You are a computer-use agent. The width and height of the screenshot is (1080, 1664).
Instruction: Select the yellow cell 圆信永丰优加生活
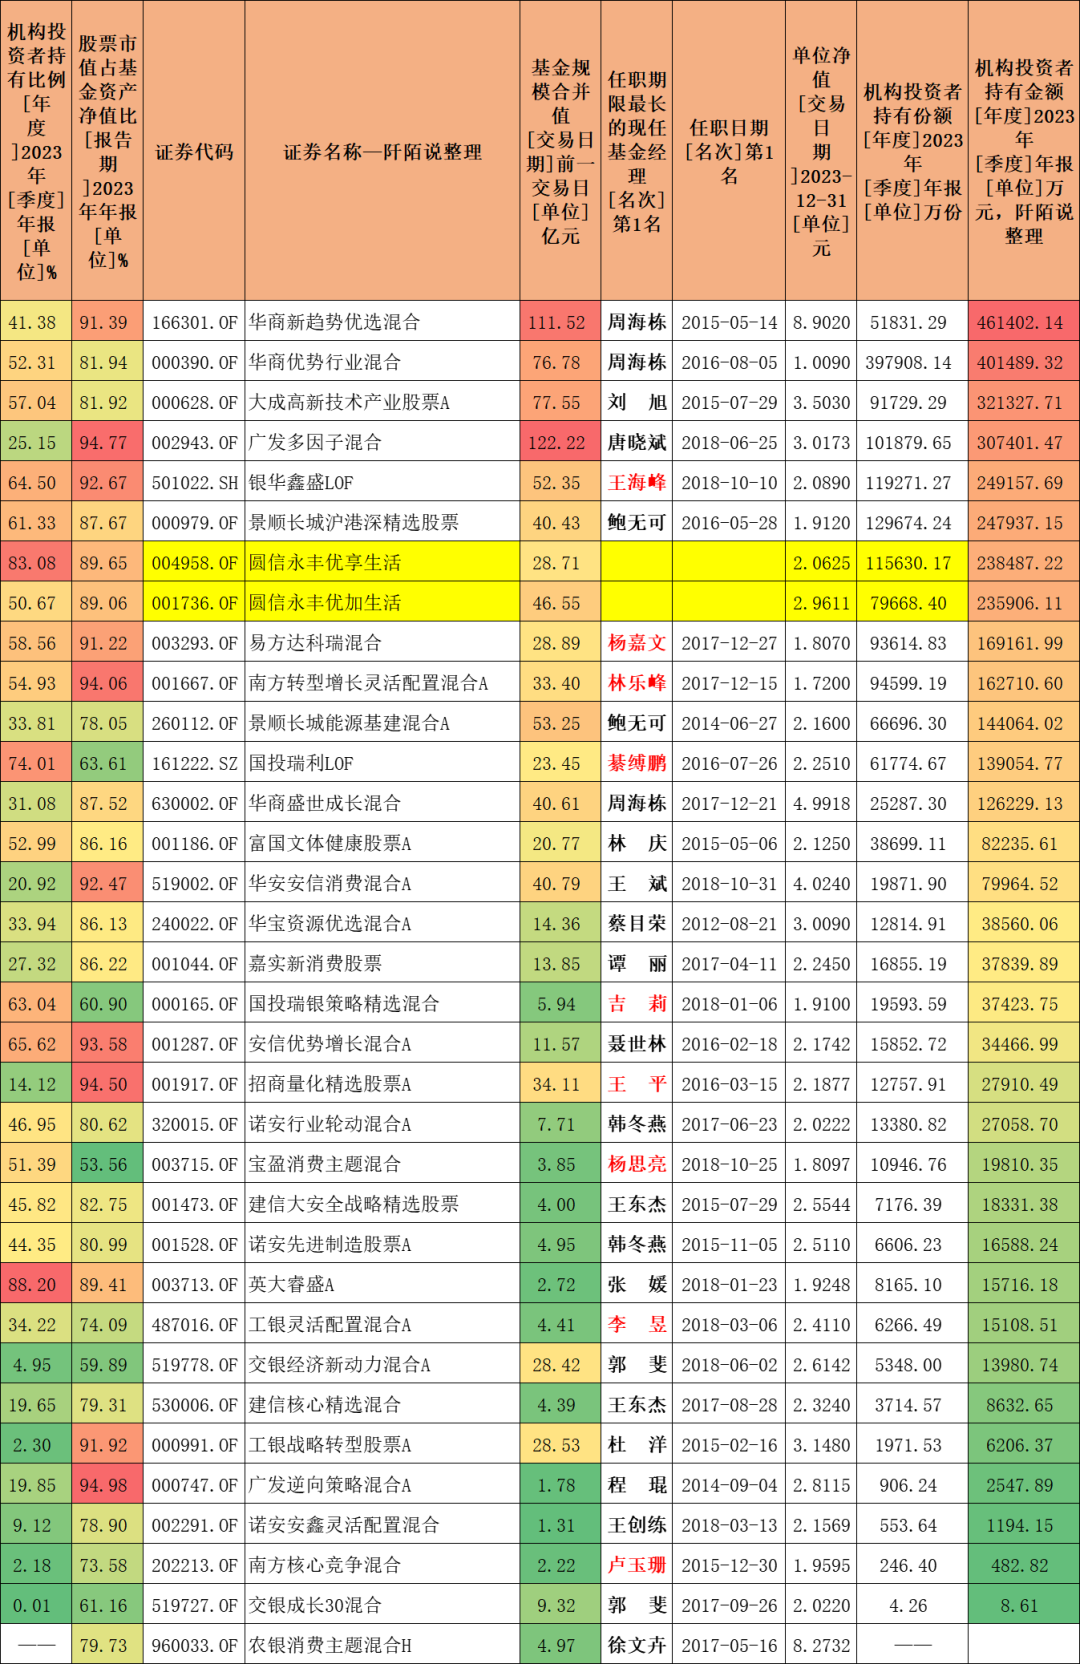click(382, 603)
